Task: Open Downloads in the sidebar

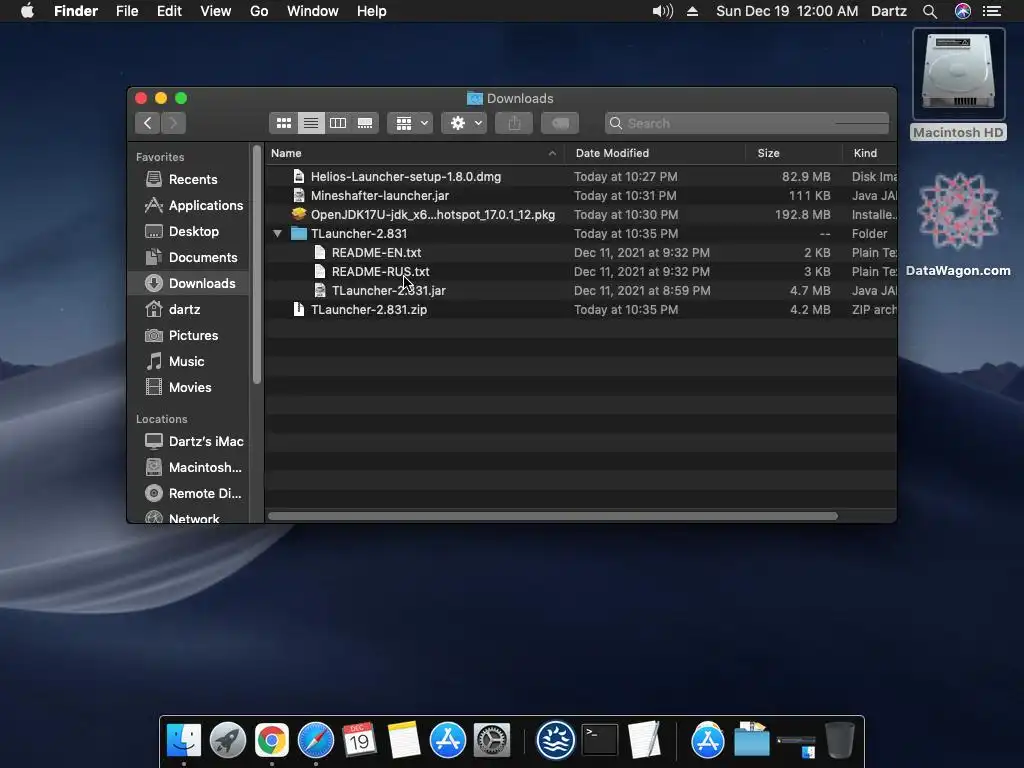Action: click(189, 283)
